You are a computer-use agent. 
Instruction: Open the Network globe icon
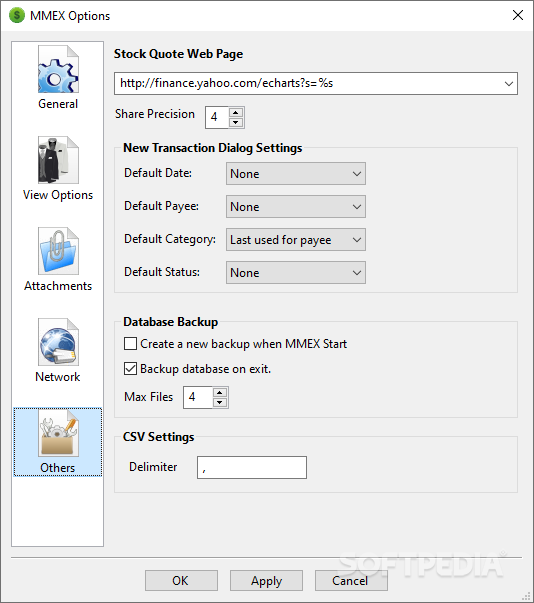(58, 342)
